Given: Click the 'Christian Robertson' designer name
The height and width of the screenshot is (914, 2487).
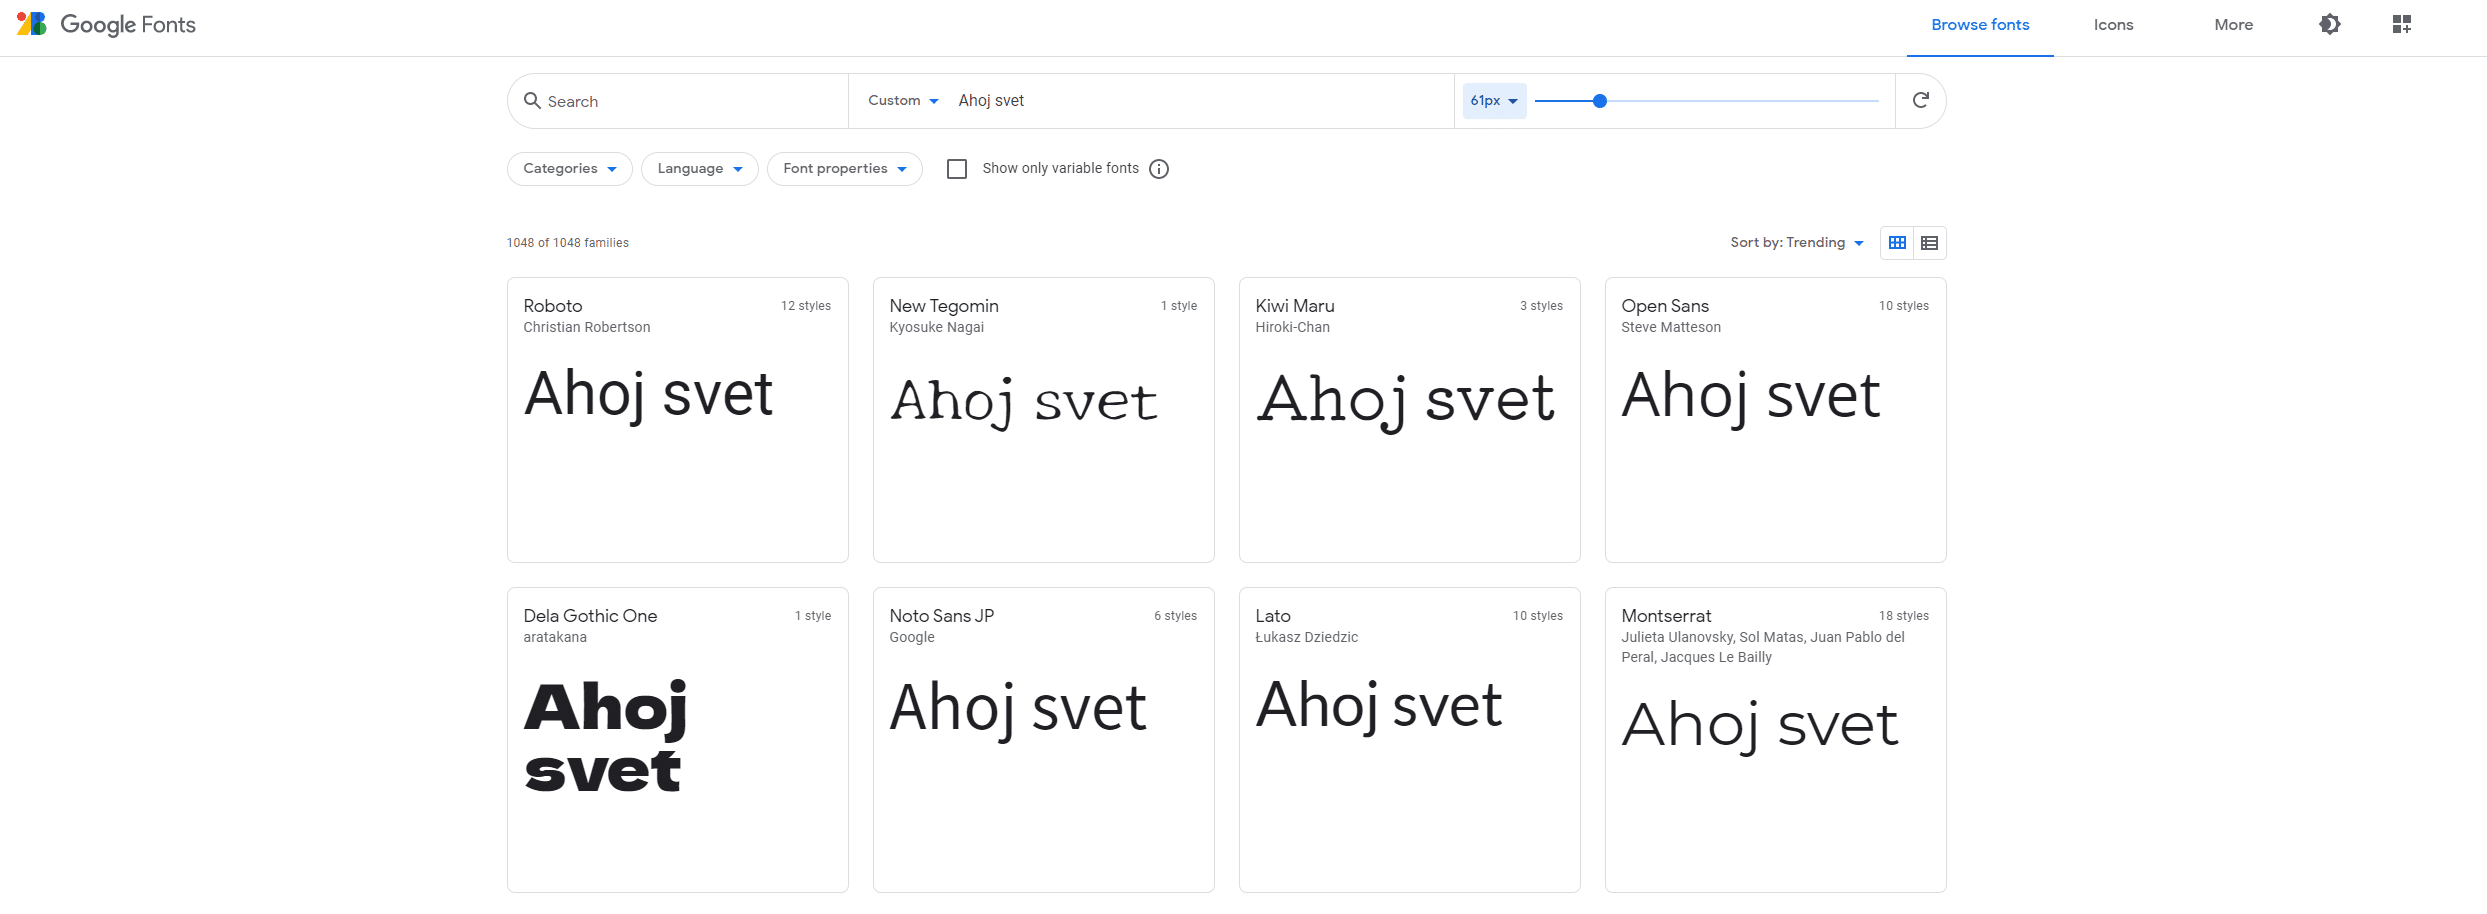Looking at the screenshot, I should coord(587,327).
